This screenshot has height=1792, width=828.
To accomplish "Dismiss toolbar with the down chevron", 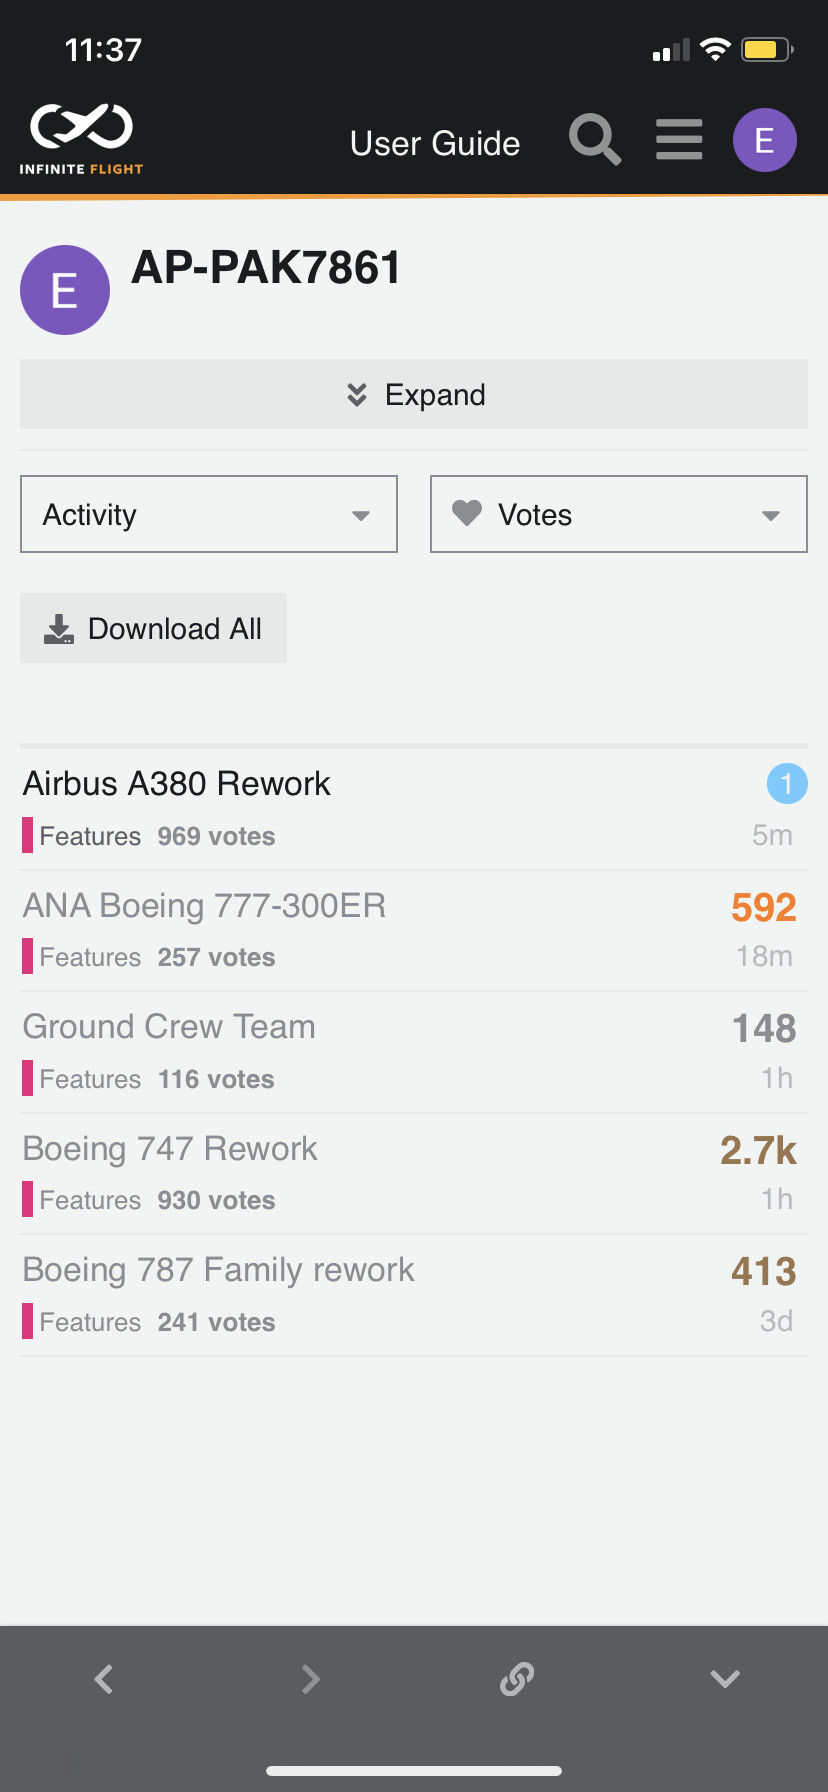I will (x=725, y=1678).
